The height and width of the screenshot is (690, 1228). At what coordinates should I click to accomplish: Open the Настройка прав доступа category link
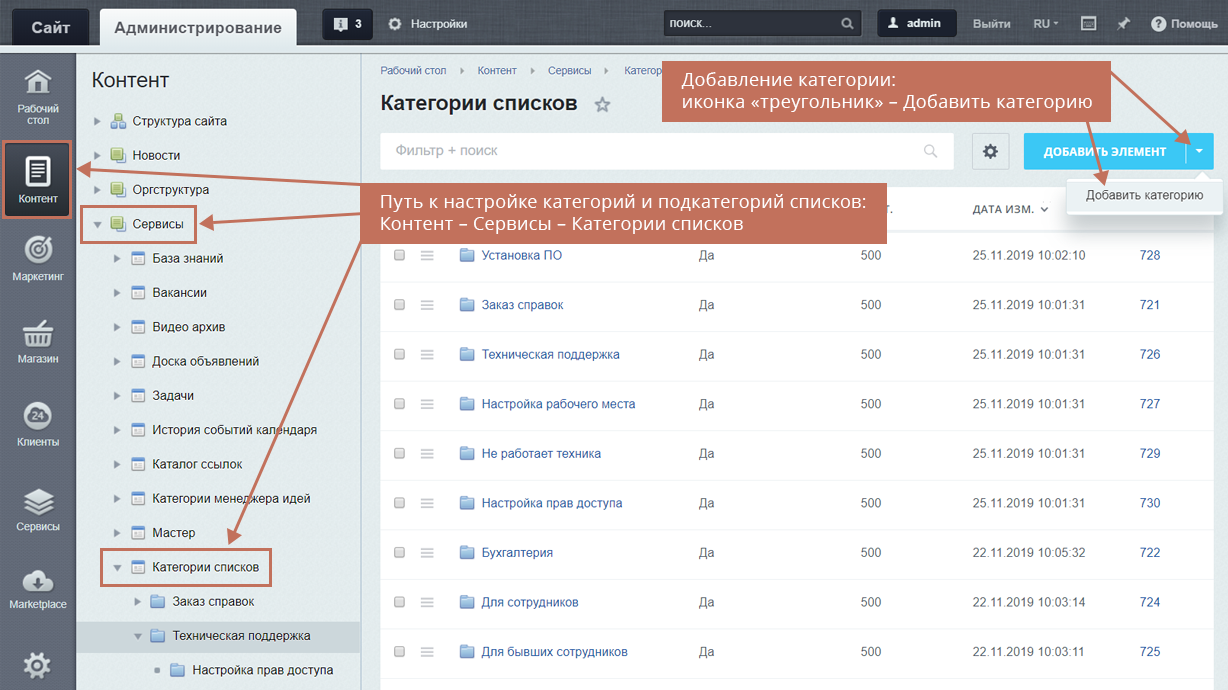[551, 503]
